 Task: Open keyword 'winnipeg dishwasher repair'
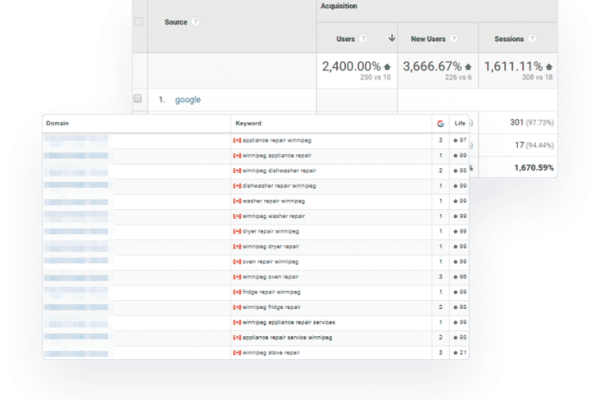point(279,171)
